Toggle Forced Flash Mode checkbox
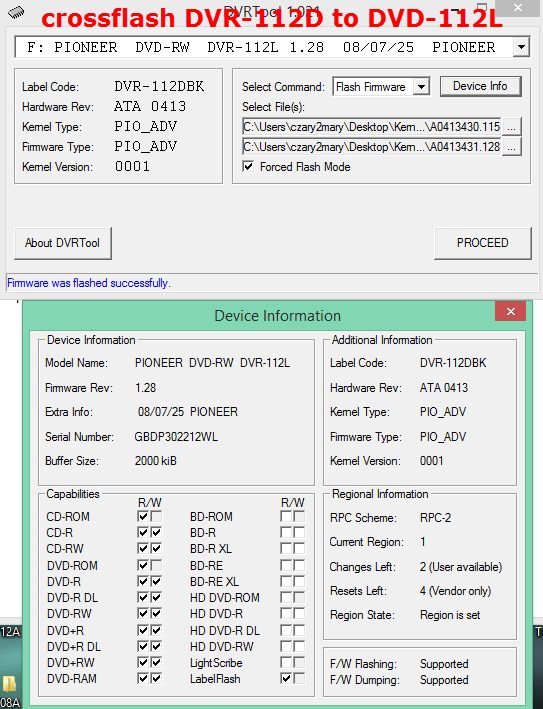 tap(248, 166)
